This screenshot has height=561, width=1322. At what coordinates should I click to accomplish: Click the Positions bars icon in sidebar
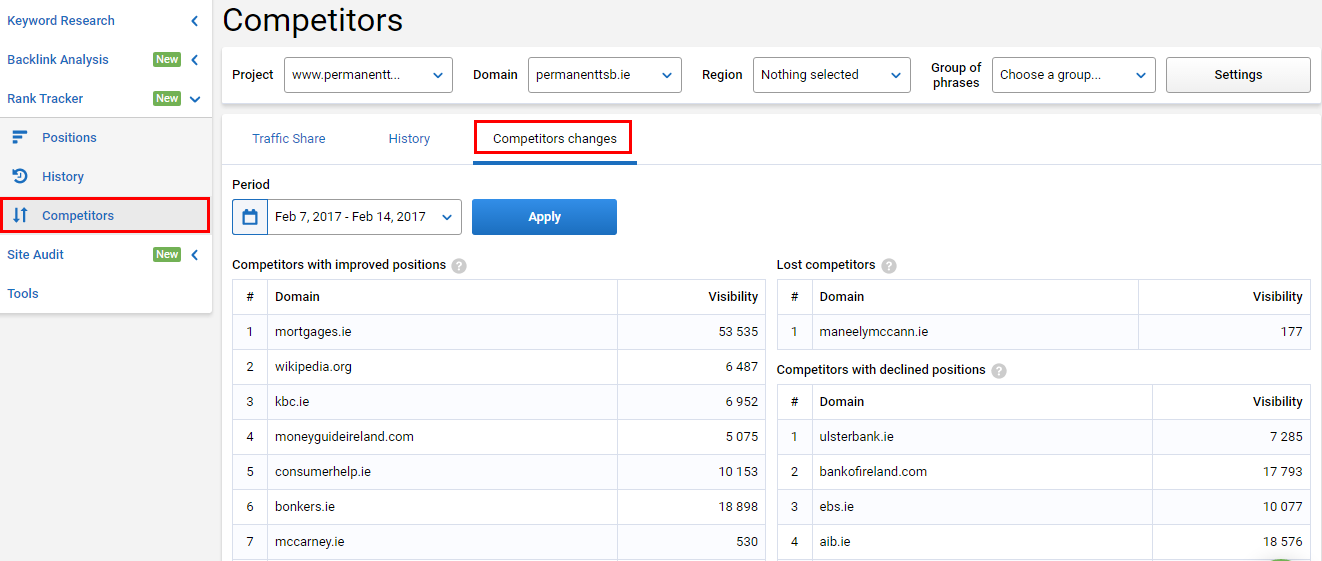click(20, 137)
